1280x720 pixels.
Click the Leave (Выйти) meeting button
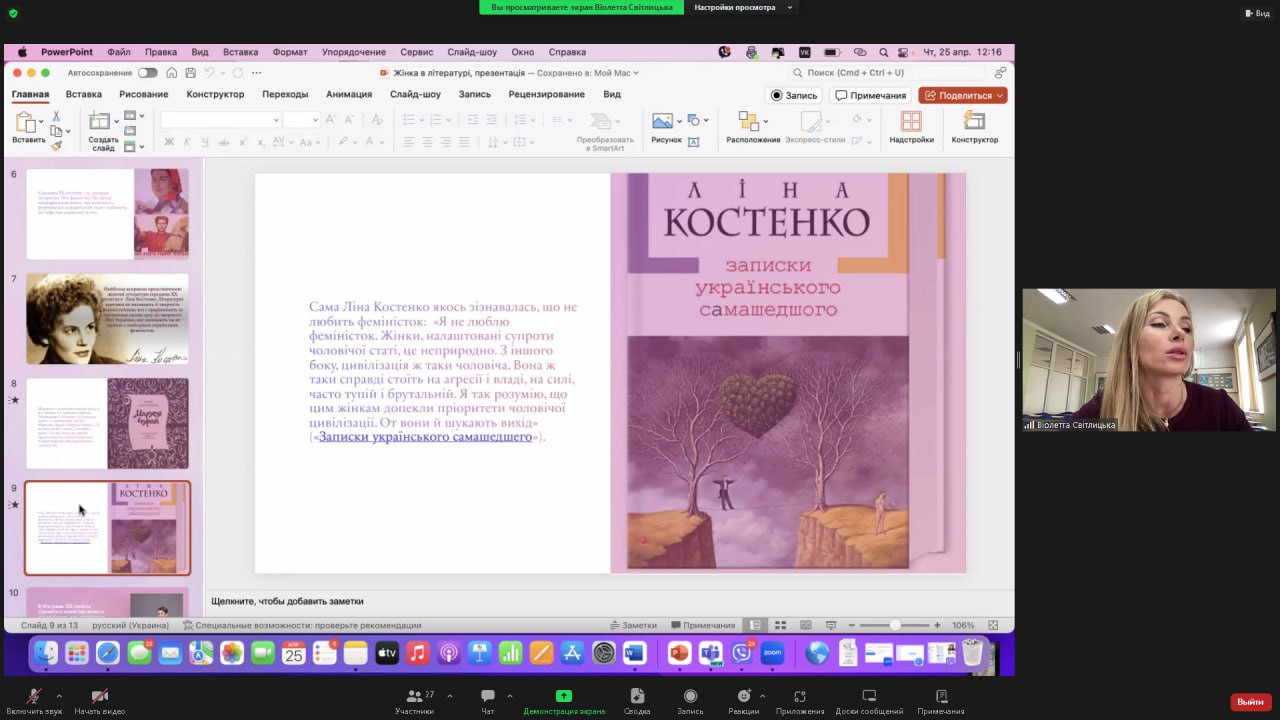coord(1250,702)
